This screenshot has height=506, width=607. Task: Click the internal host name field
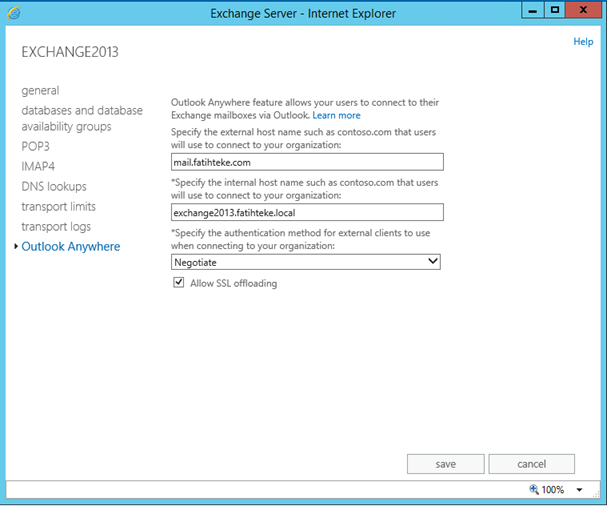[307, 212]
